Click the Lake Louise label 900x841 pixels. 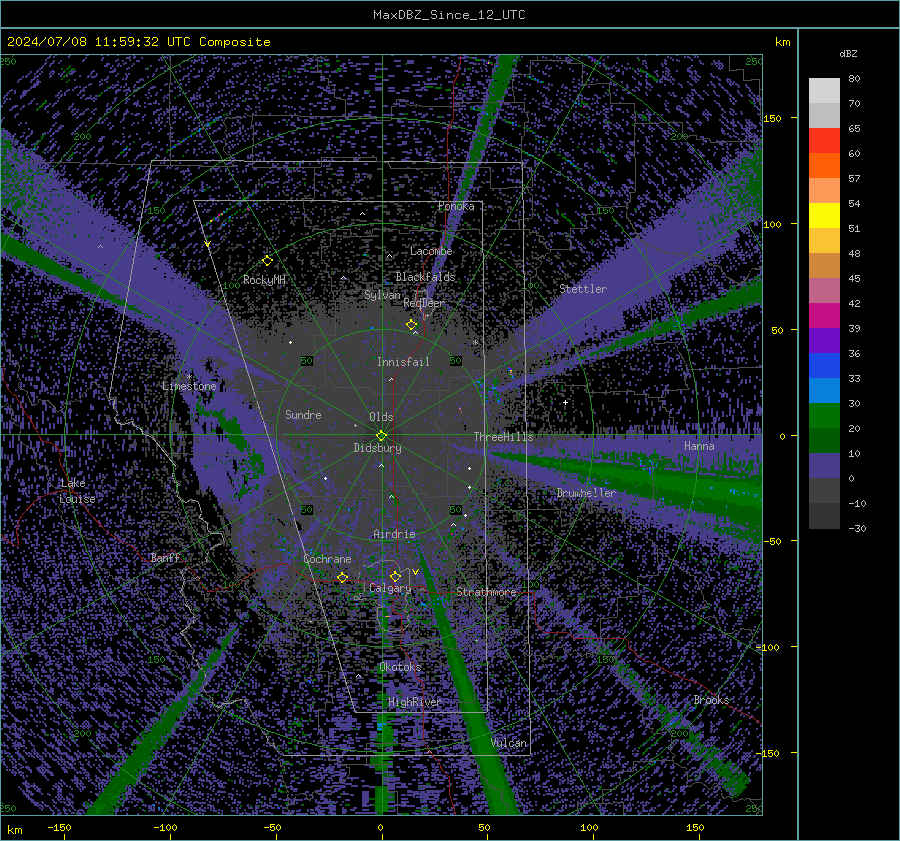pos(77,491)
